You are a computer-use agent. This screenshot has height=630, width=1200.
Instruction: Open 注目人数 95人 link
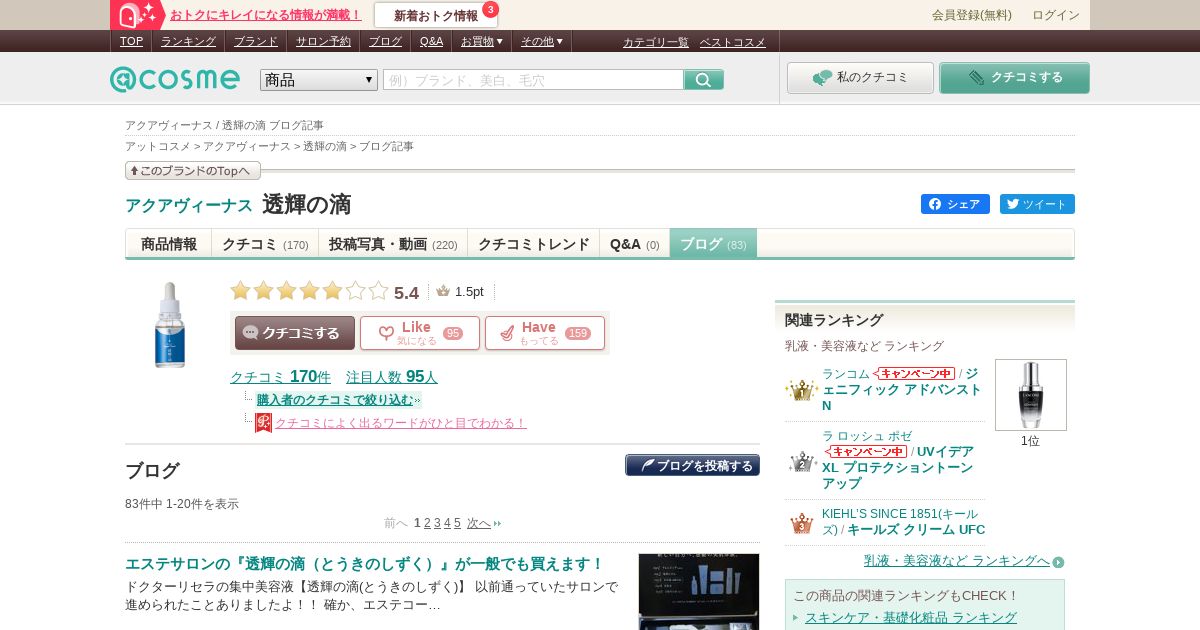392,377
